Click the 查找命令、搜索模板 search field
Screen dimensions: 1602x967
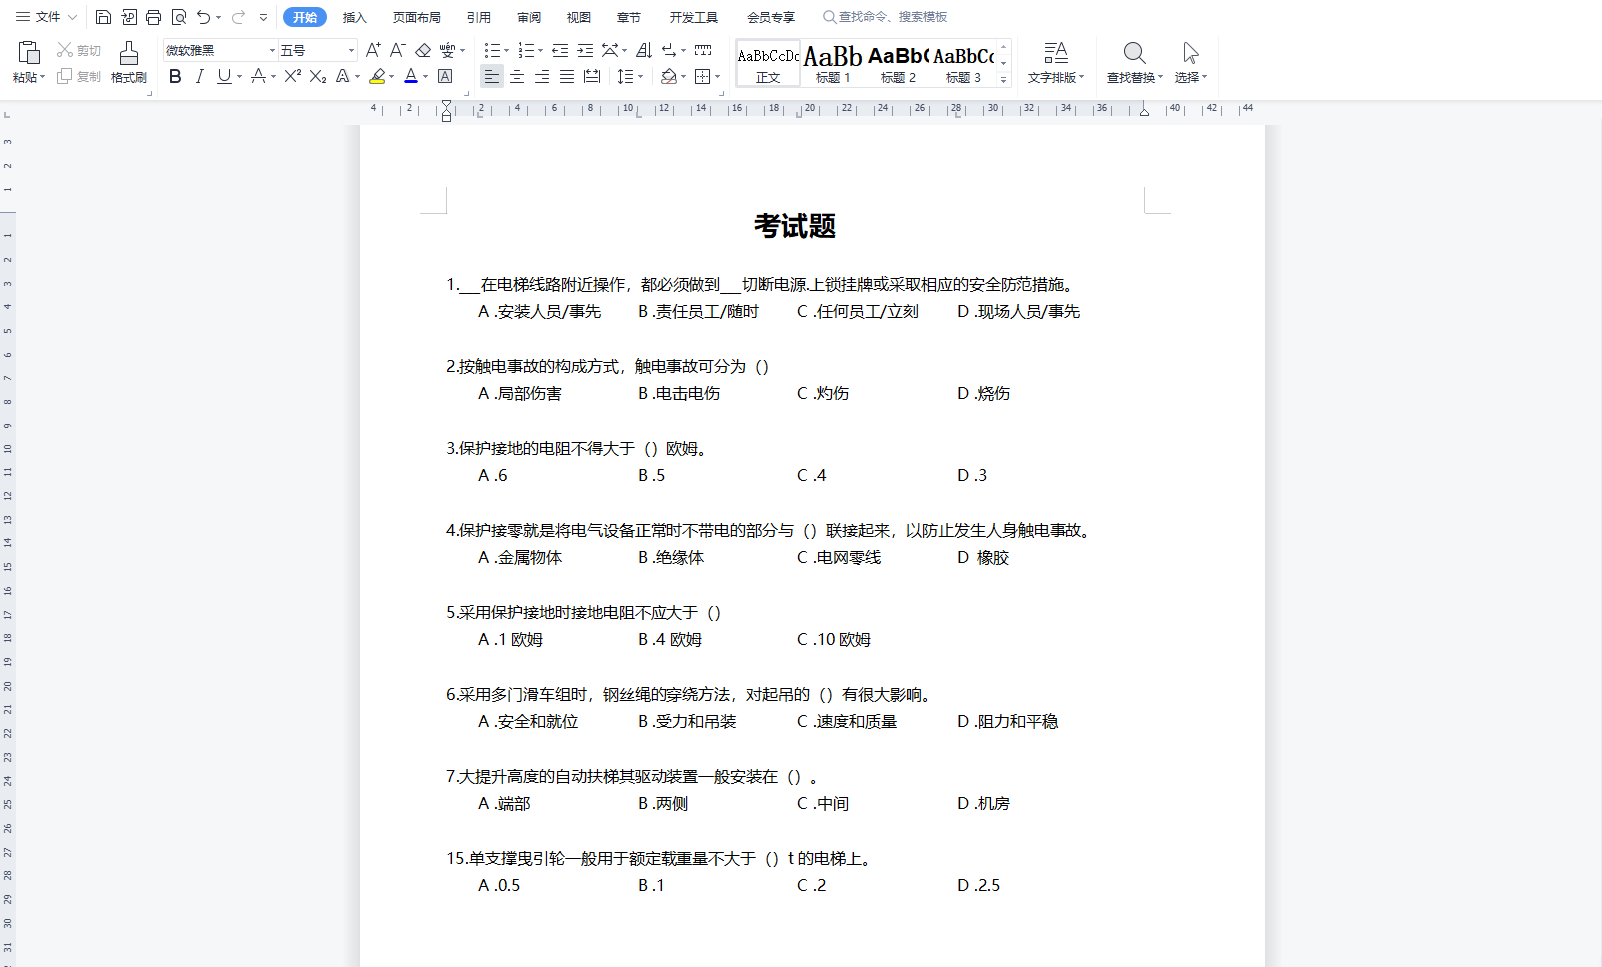point(885,17)
